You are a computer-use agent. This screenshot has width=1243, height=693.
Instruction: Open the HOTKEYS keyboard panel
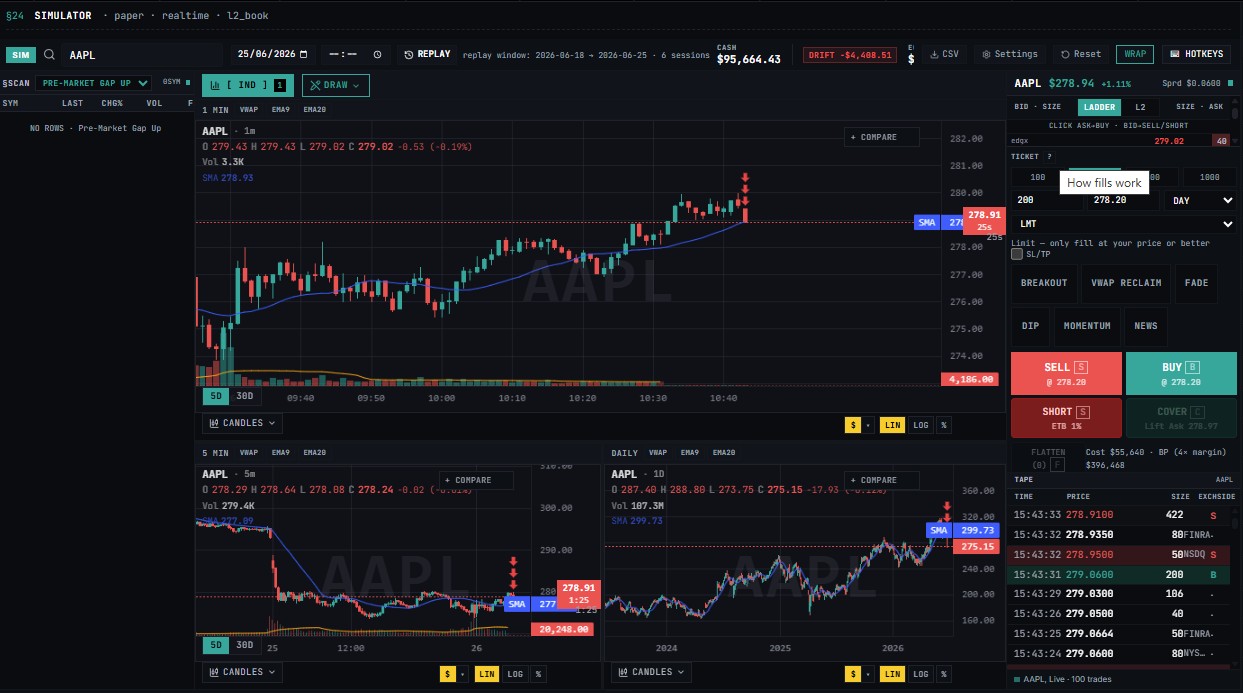[1197, 54]
